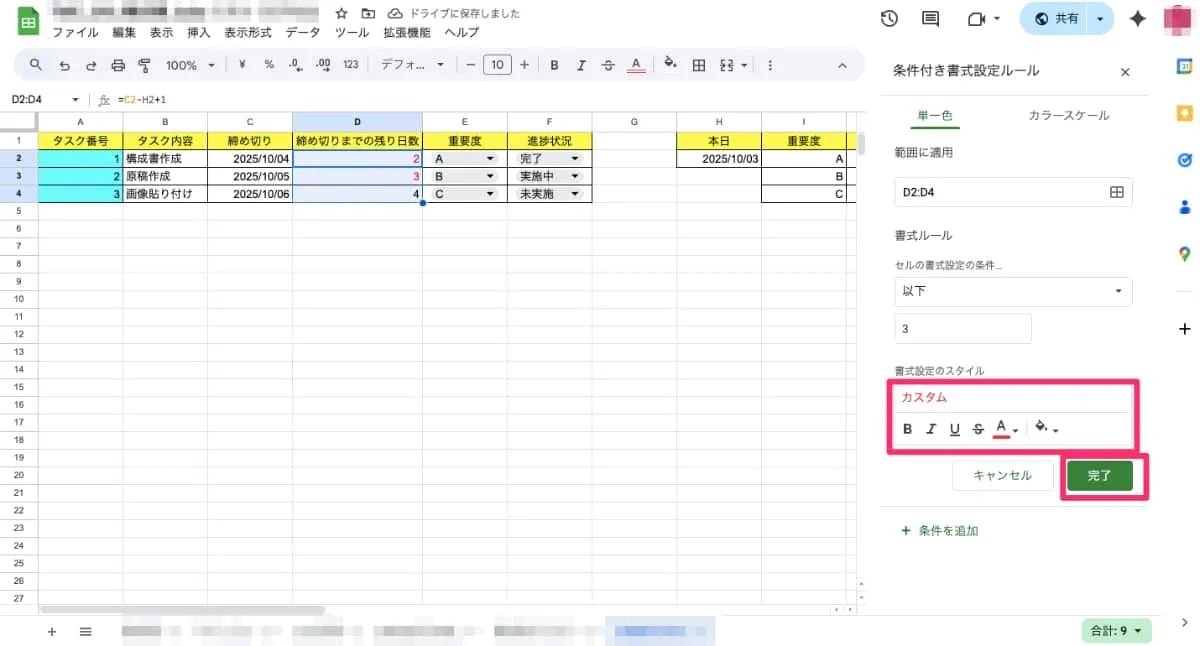Open the comments panel icon
The height and width of the screenshot is (646, 1200).
[928, 18]
